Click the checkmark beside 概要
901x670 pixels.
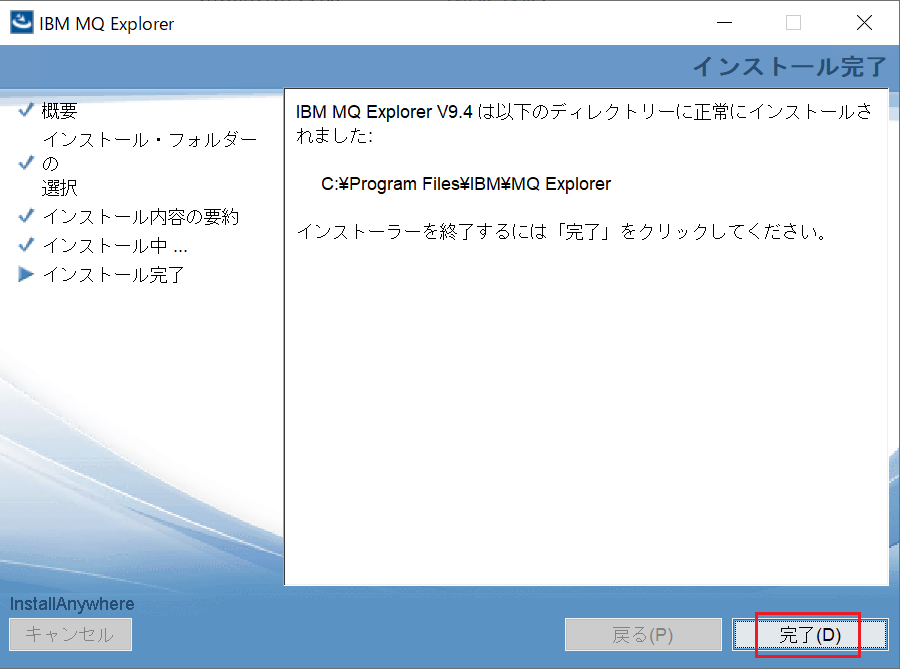coord(26,109)
